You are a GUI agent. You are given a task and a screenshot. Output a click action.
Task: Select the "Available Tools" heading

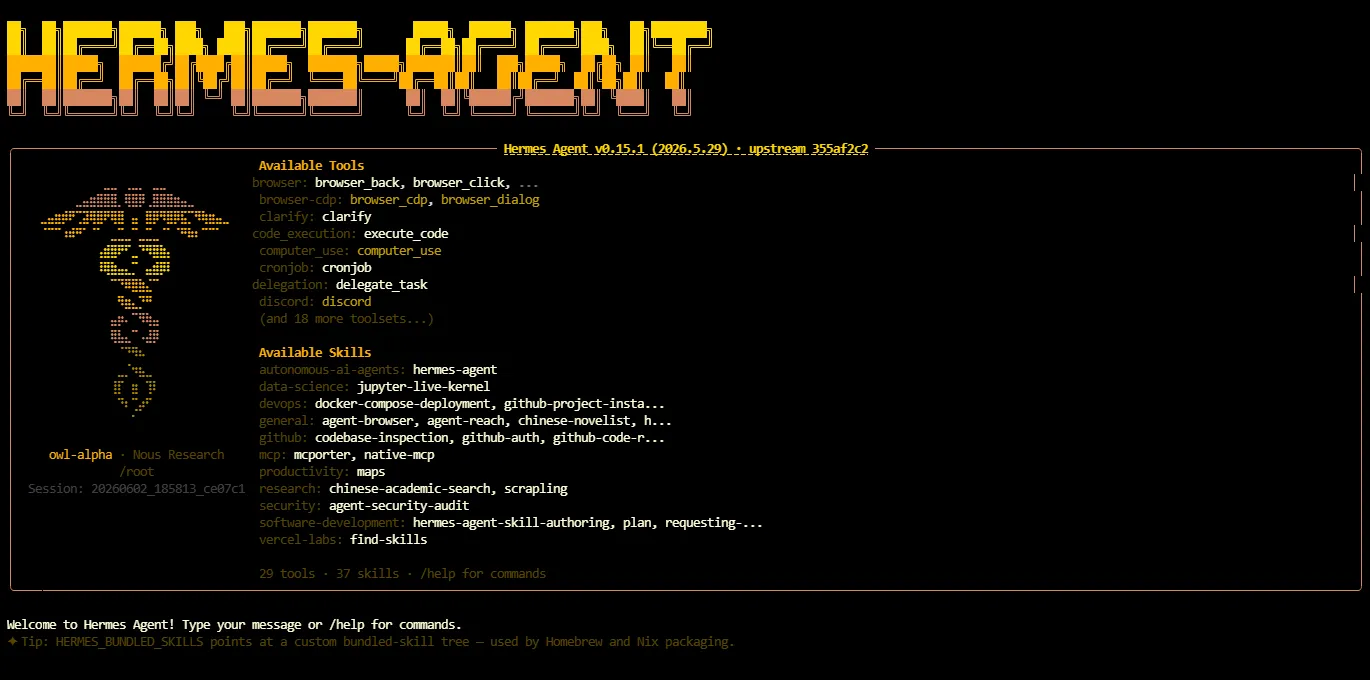(311, 166)
